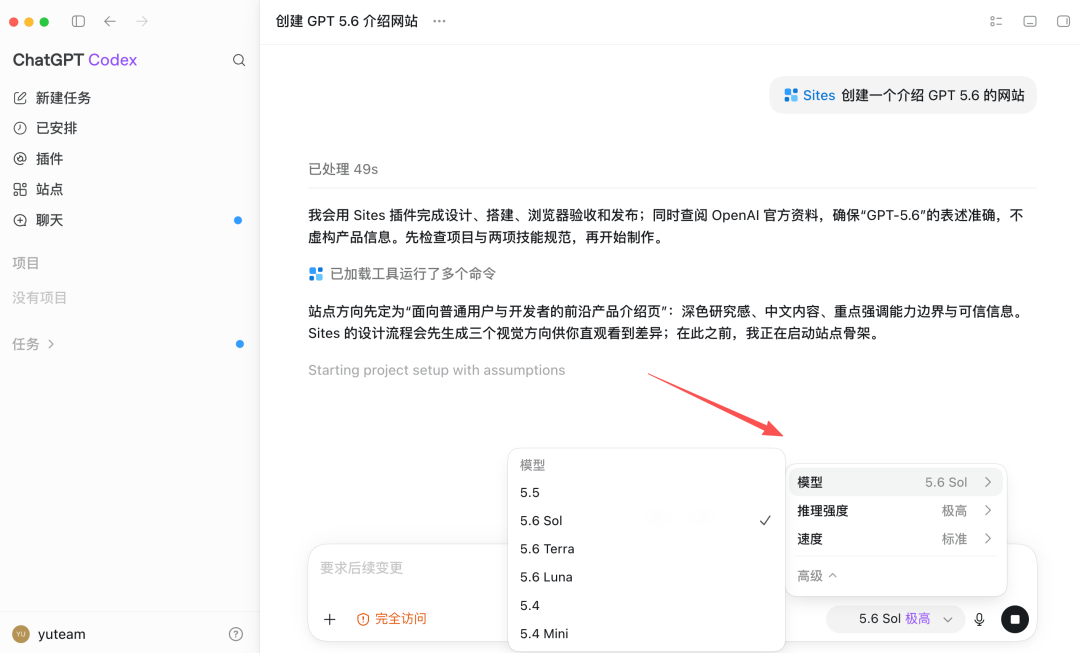1080x653 pixels.
Task: Open the 推理强度 submenu row
Action: (x=895, y=510)
